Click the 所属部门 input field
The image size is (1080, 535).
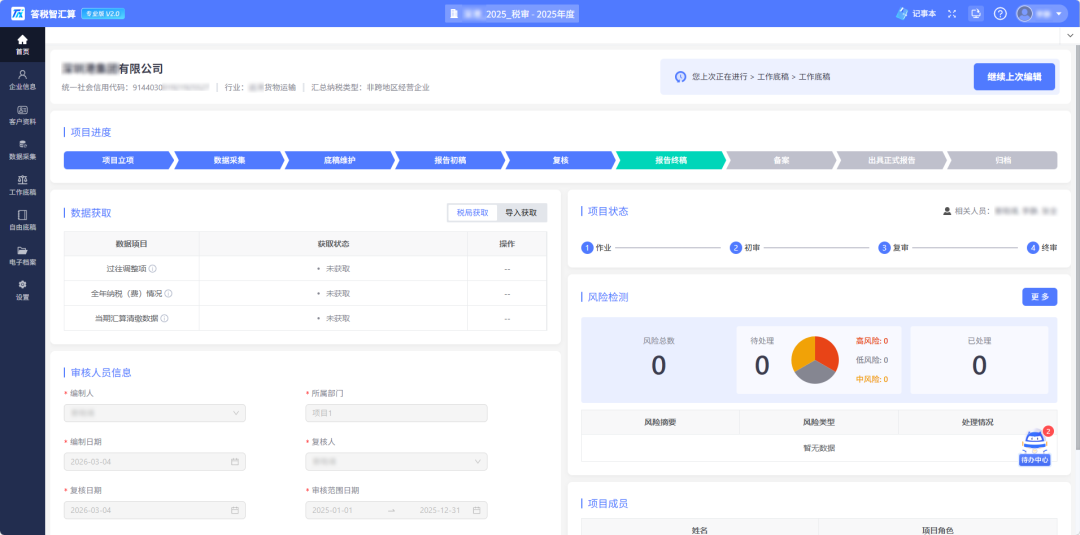[396, 413]
